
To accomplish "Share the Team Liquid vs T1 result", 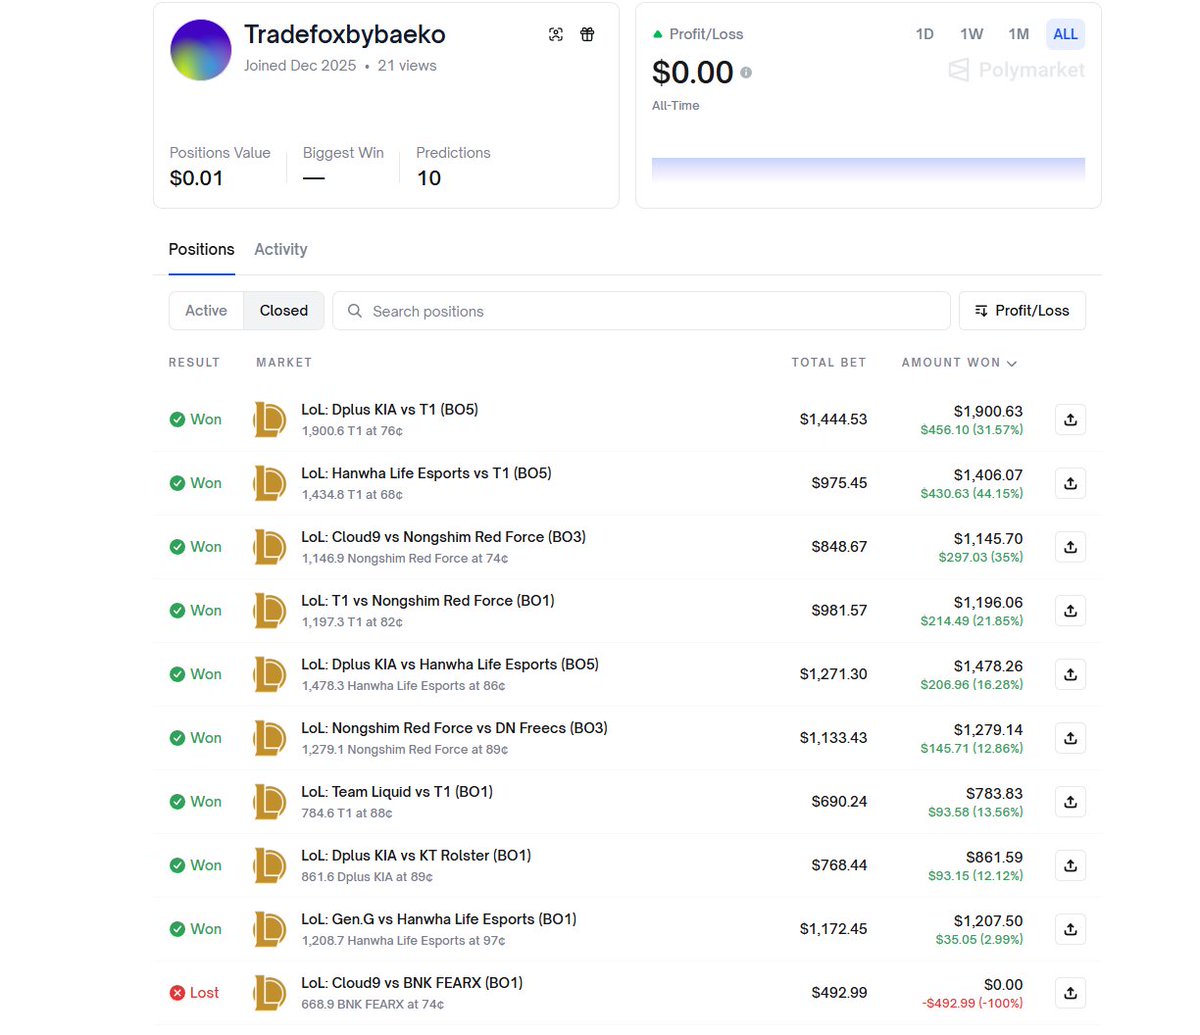I will 1070,801.
